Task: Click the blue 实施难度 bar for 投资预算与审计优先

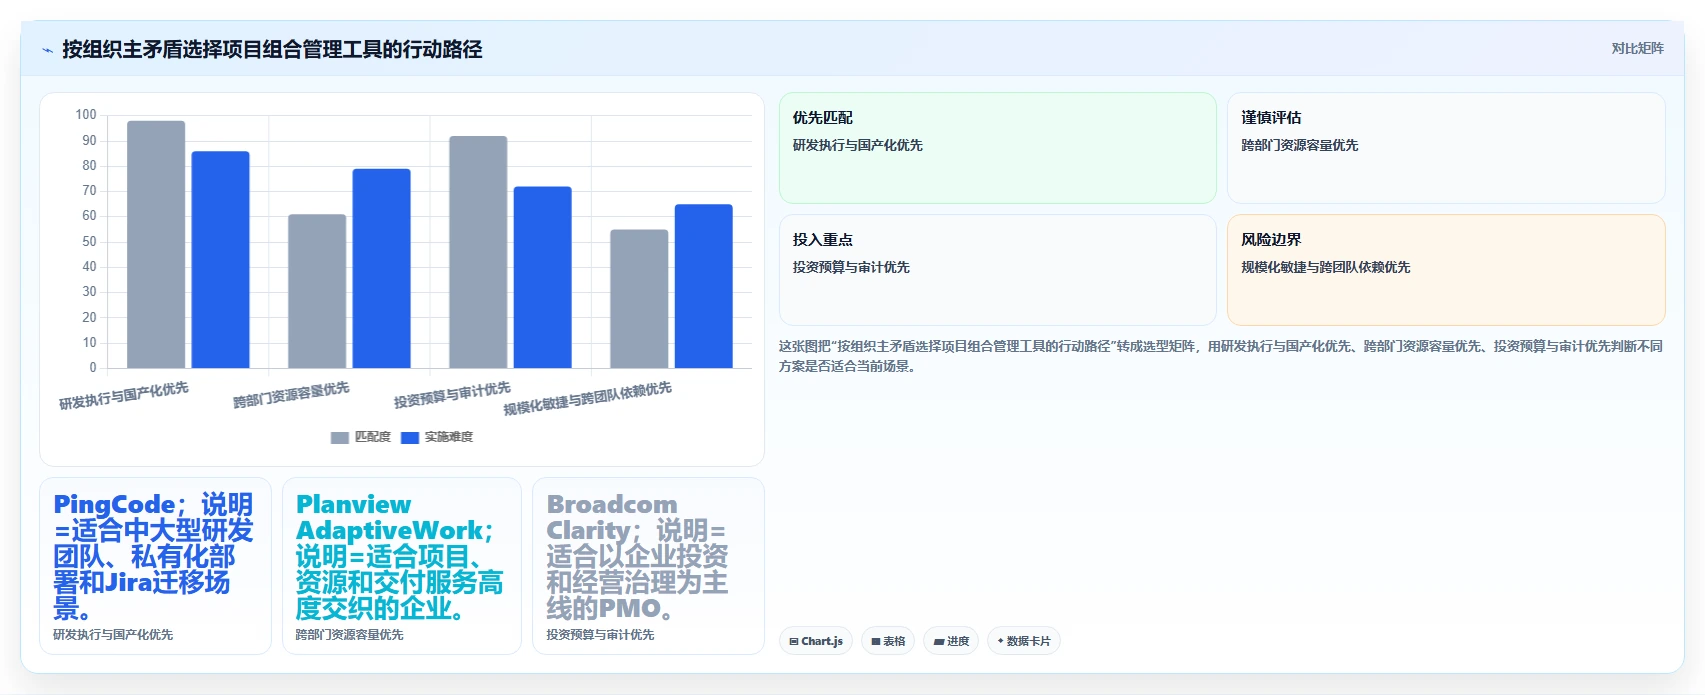Action: pyautogui.click(x=543, y=277)
